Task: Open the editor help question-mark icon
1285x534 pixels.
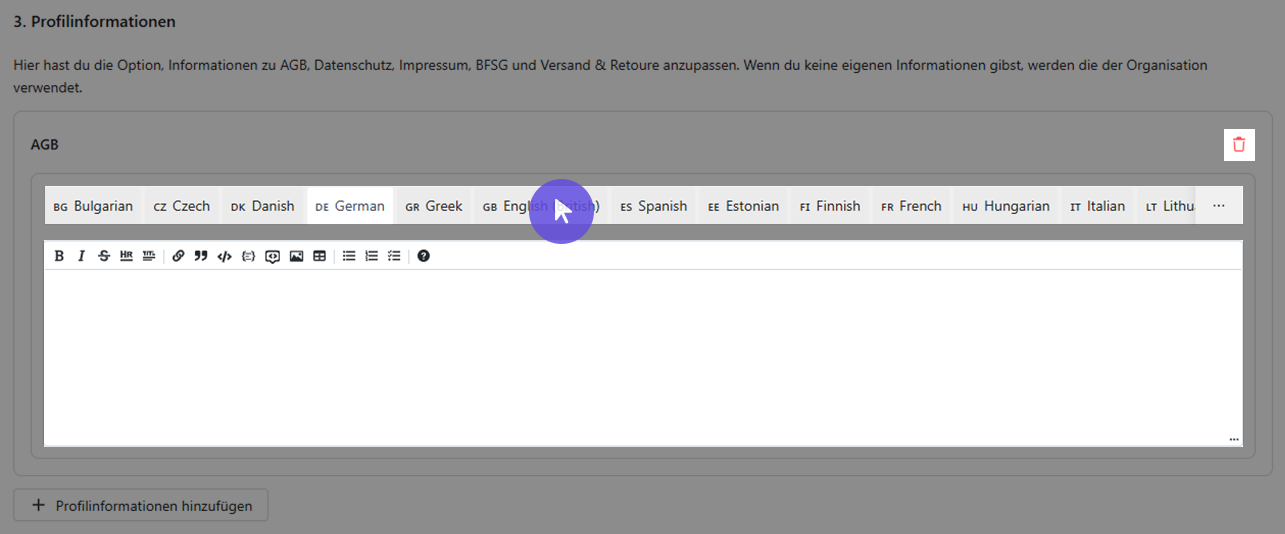Action: 424,256
